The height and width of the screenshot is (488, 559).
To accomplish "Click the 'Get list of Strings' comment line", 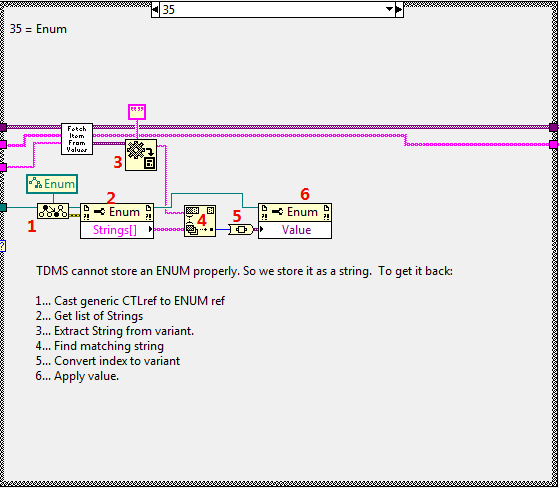I will pos(89,316).
